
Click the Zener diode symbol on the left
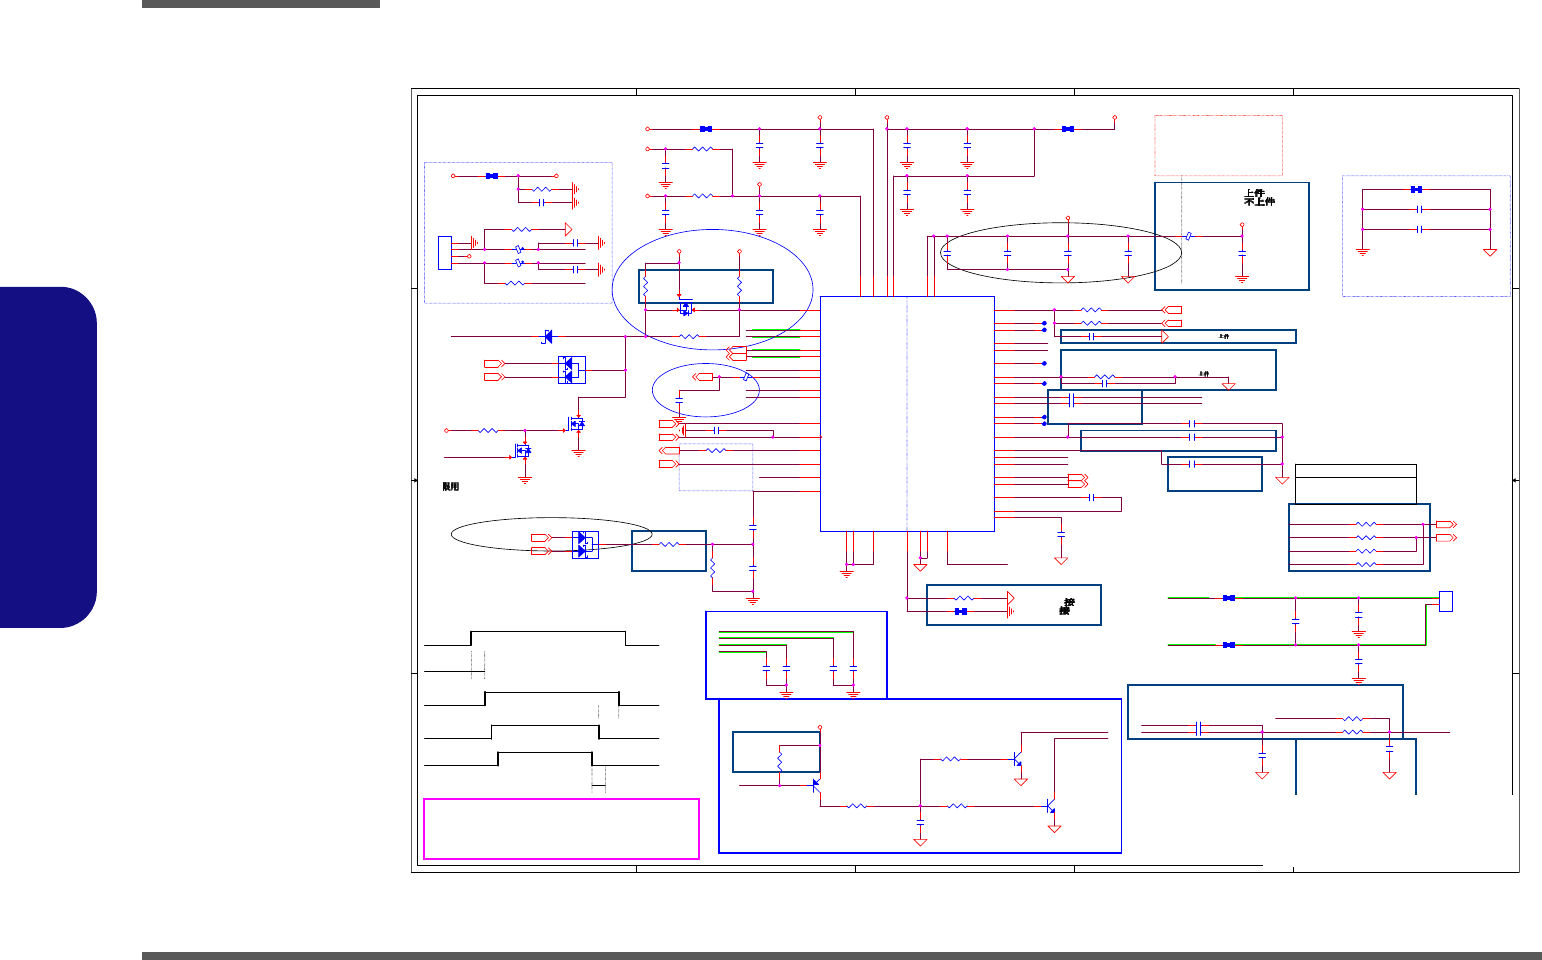(x=547, y=336)
